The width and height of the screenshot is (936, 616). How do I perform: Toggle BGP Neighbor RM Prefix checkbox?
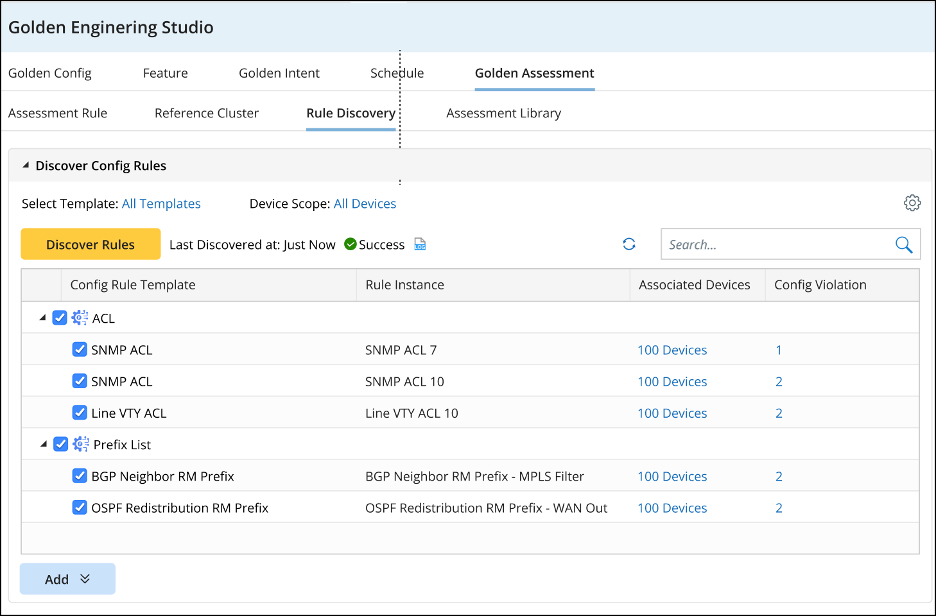(80, 477)
